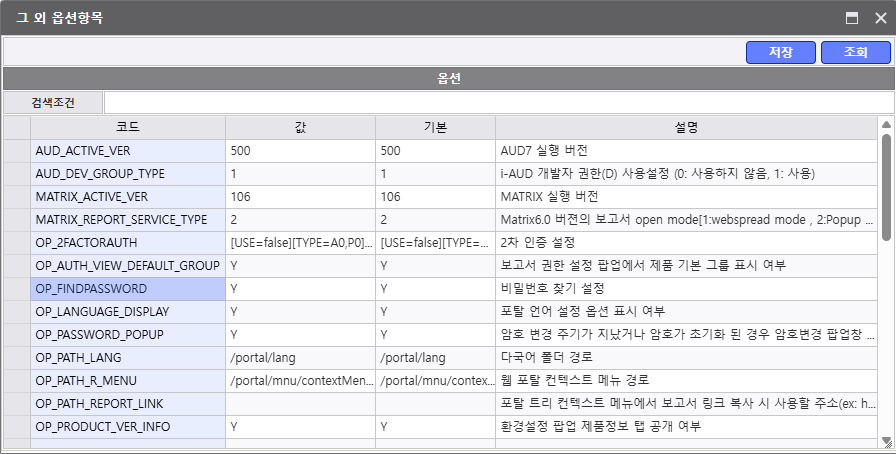896x454 pixels.
Task: Click the description '환경설정 팝업 제품정보 탭 공개 여부'
Action: click(x=601, y=427)
